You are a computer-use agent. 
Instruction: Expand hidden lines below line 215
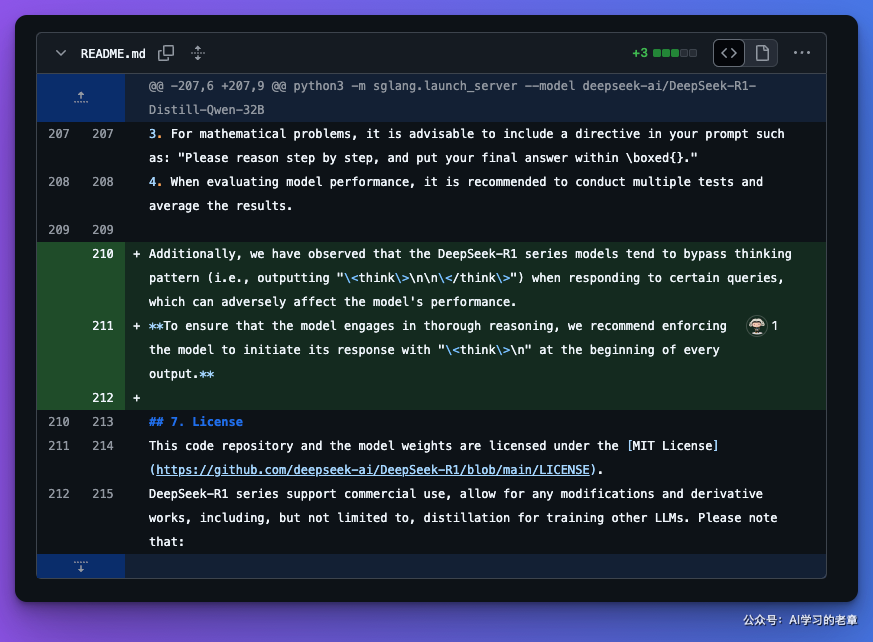(81, 566)
